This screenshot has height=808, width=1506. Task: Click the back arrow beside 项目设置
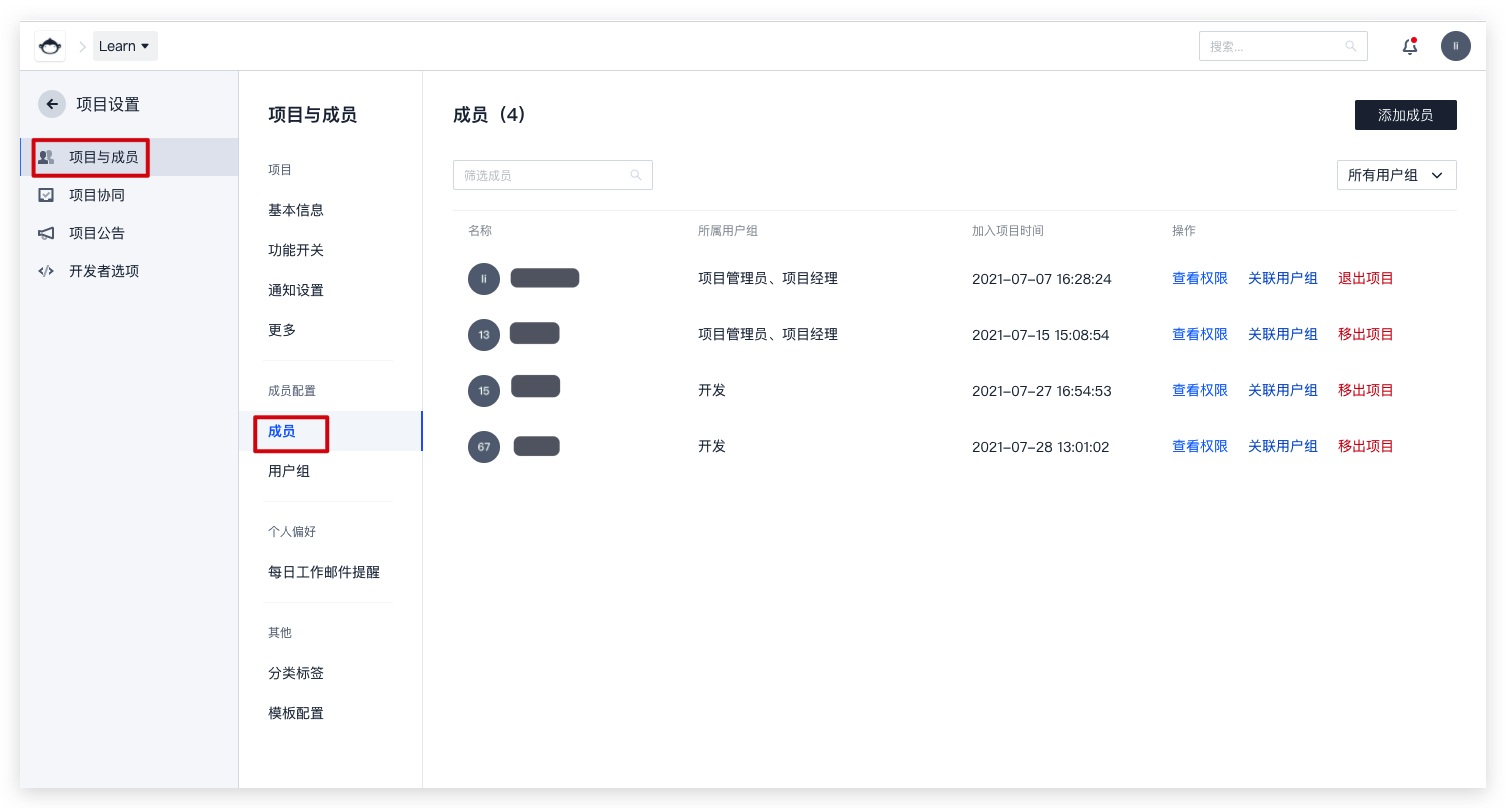click(52, 104)
